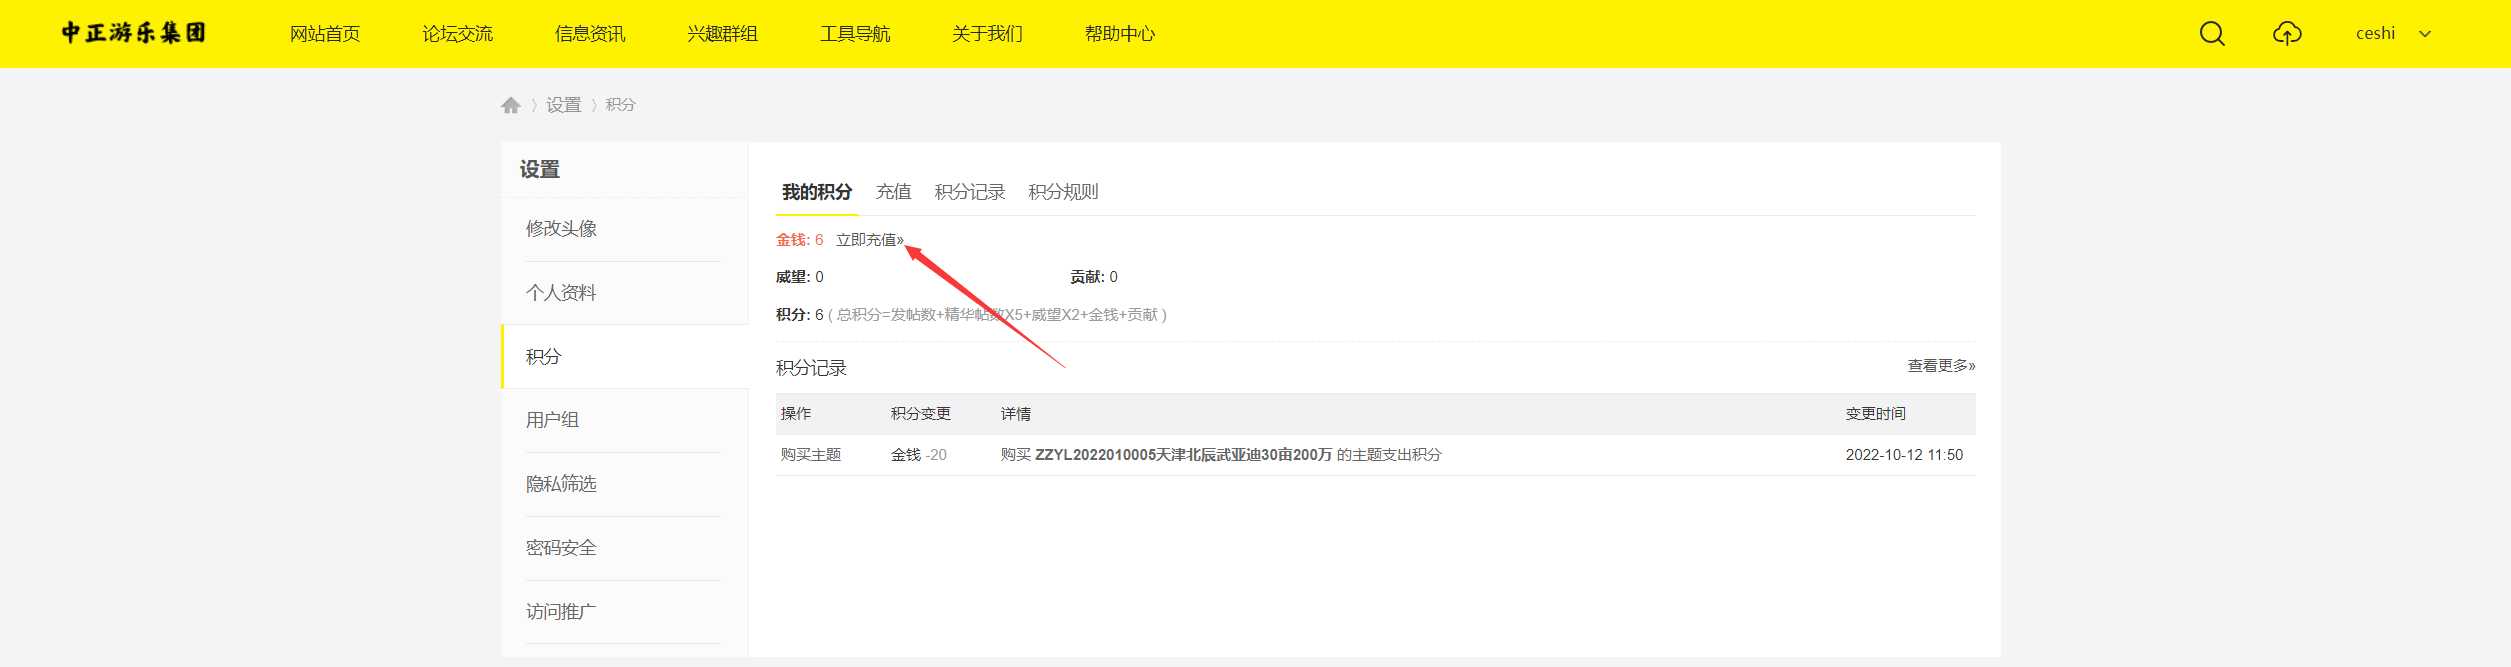Viewport: 2511px width, 667px height.
Task: Open the search magnifier icon
Action: pyautogui.click(x=2212, y=34)
